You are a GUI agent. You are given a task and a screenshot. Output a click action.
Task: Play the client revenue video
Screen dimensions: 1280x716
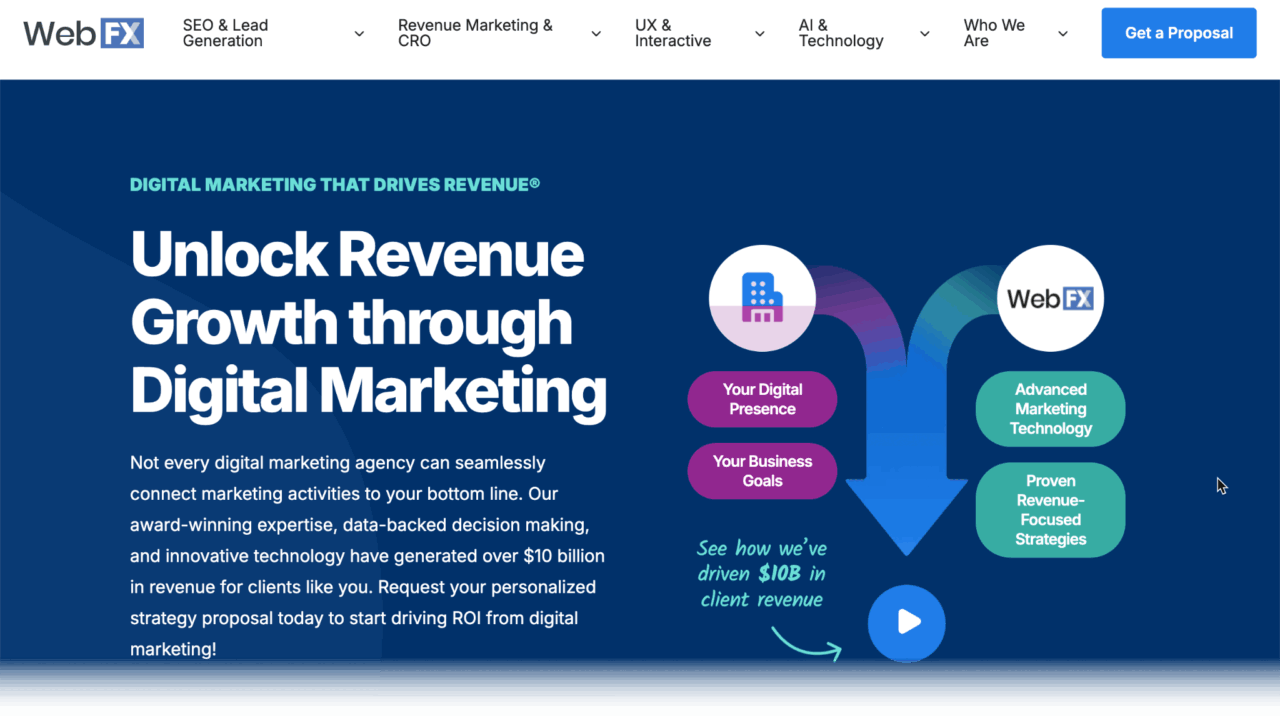(x=906, y=622)
